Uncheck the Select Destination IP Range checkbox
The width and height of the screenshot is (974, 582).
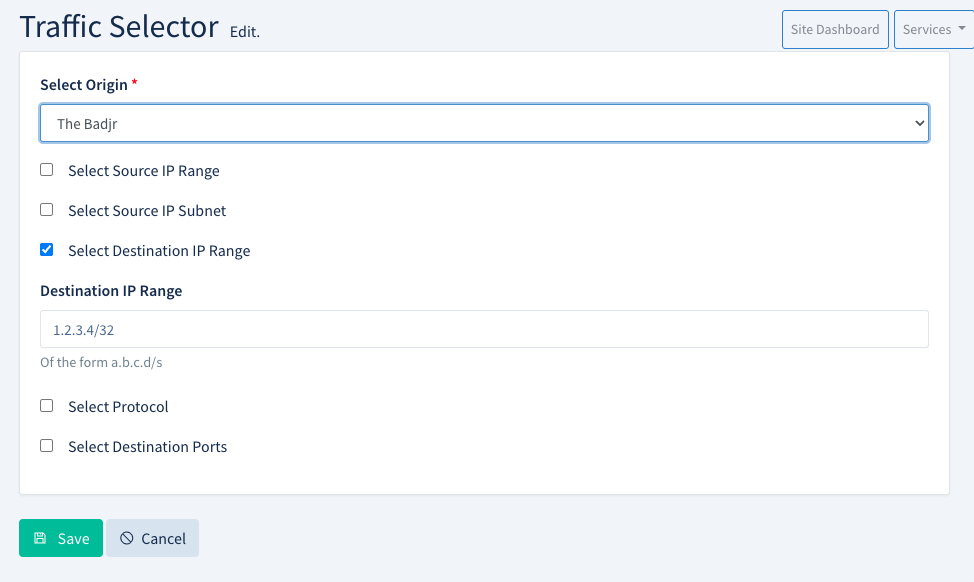tap(47, 250)
